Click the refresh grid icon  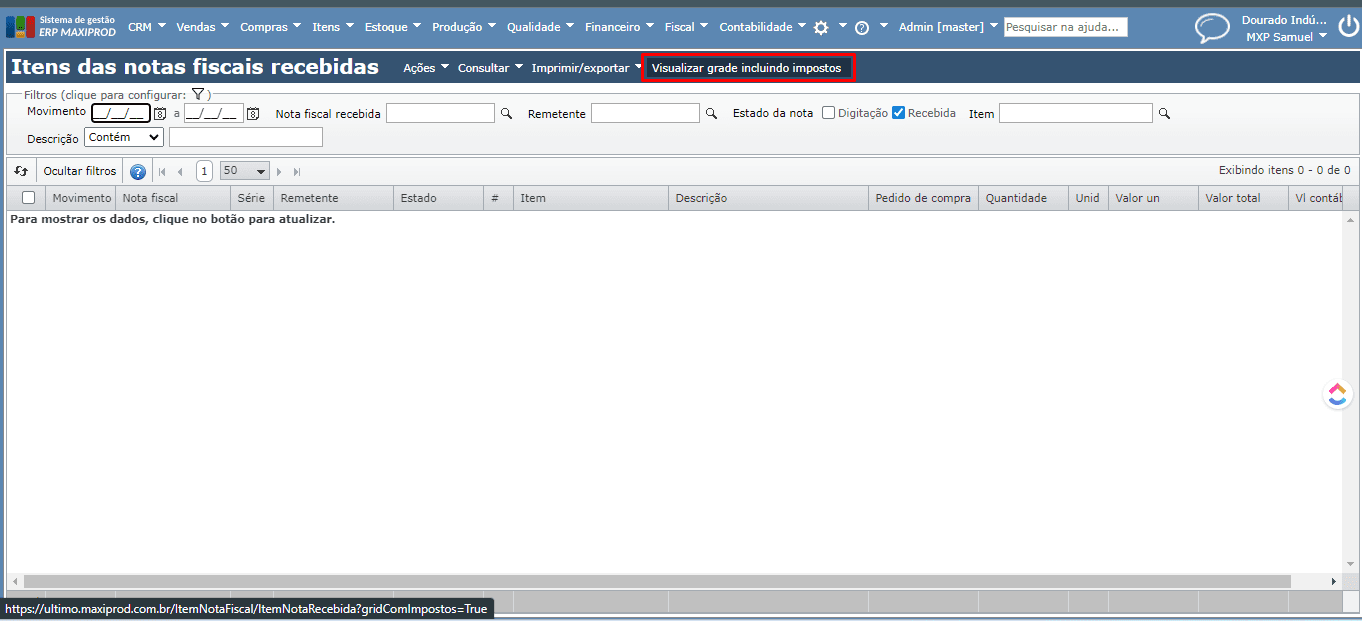coord(21,171)
